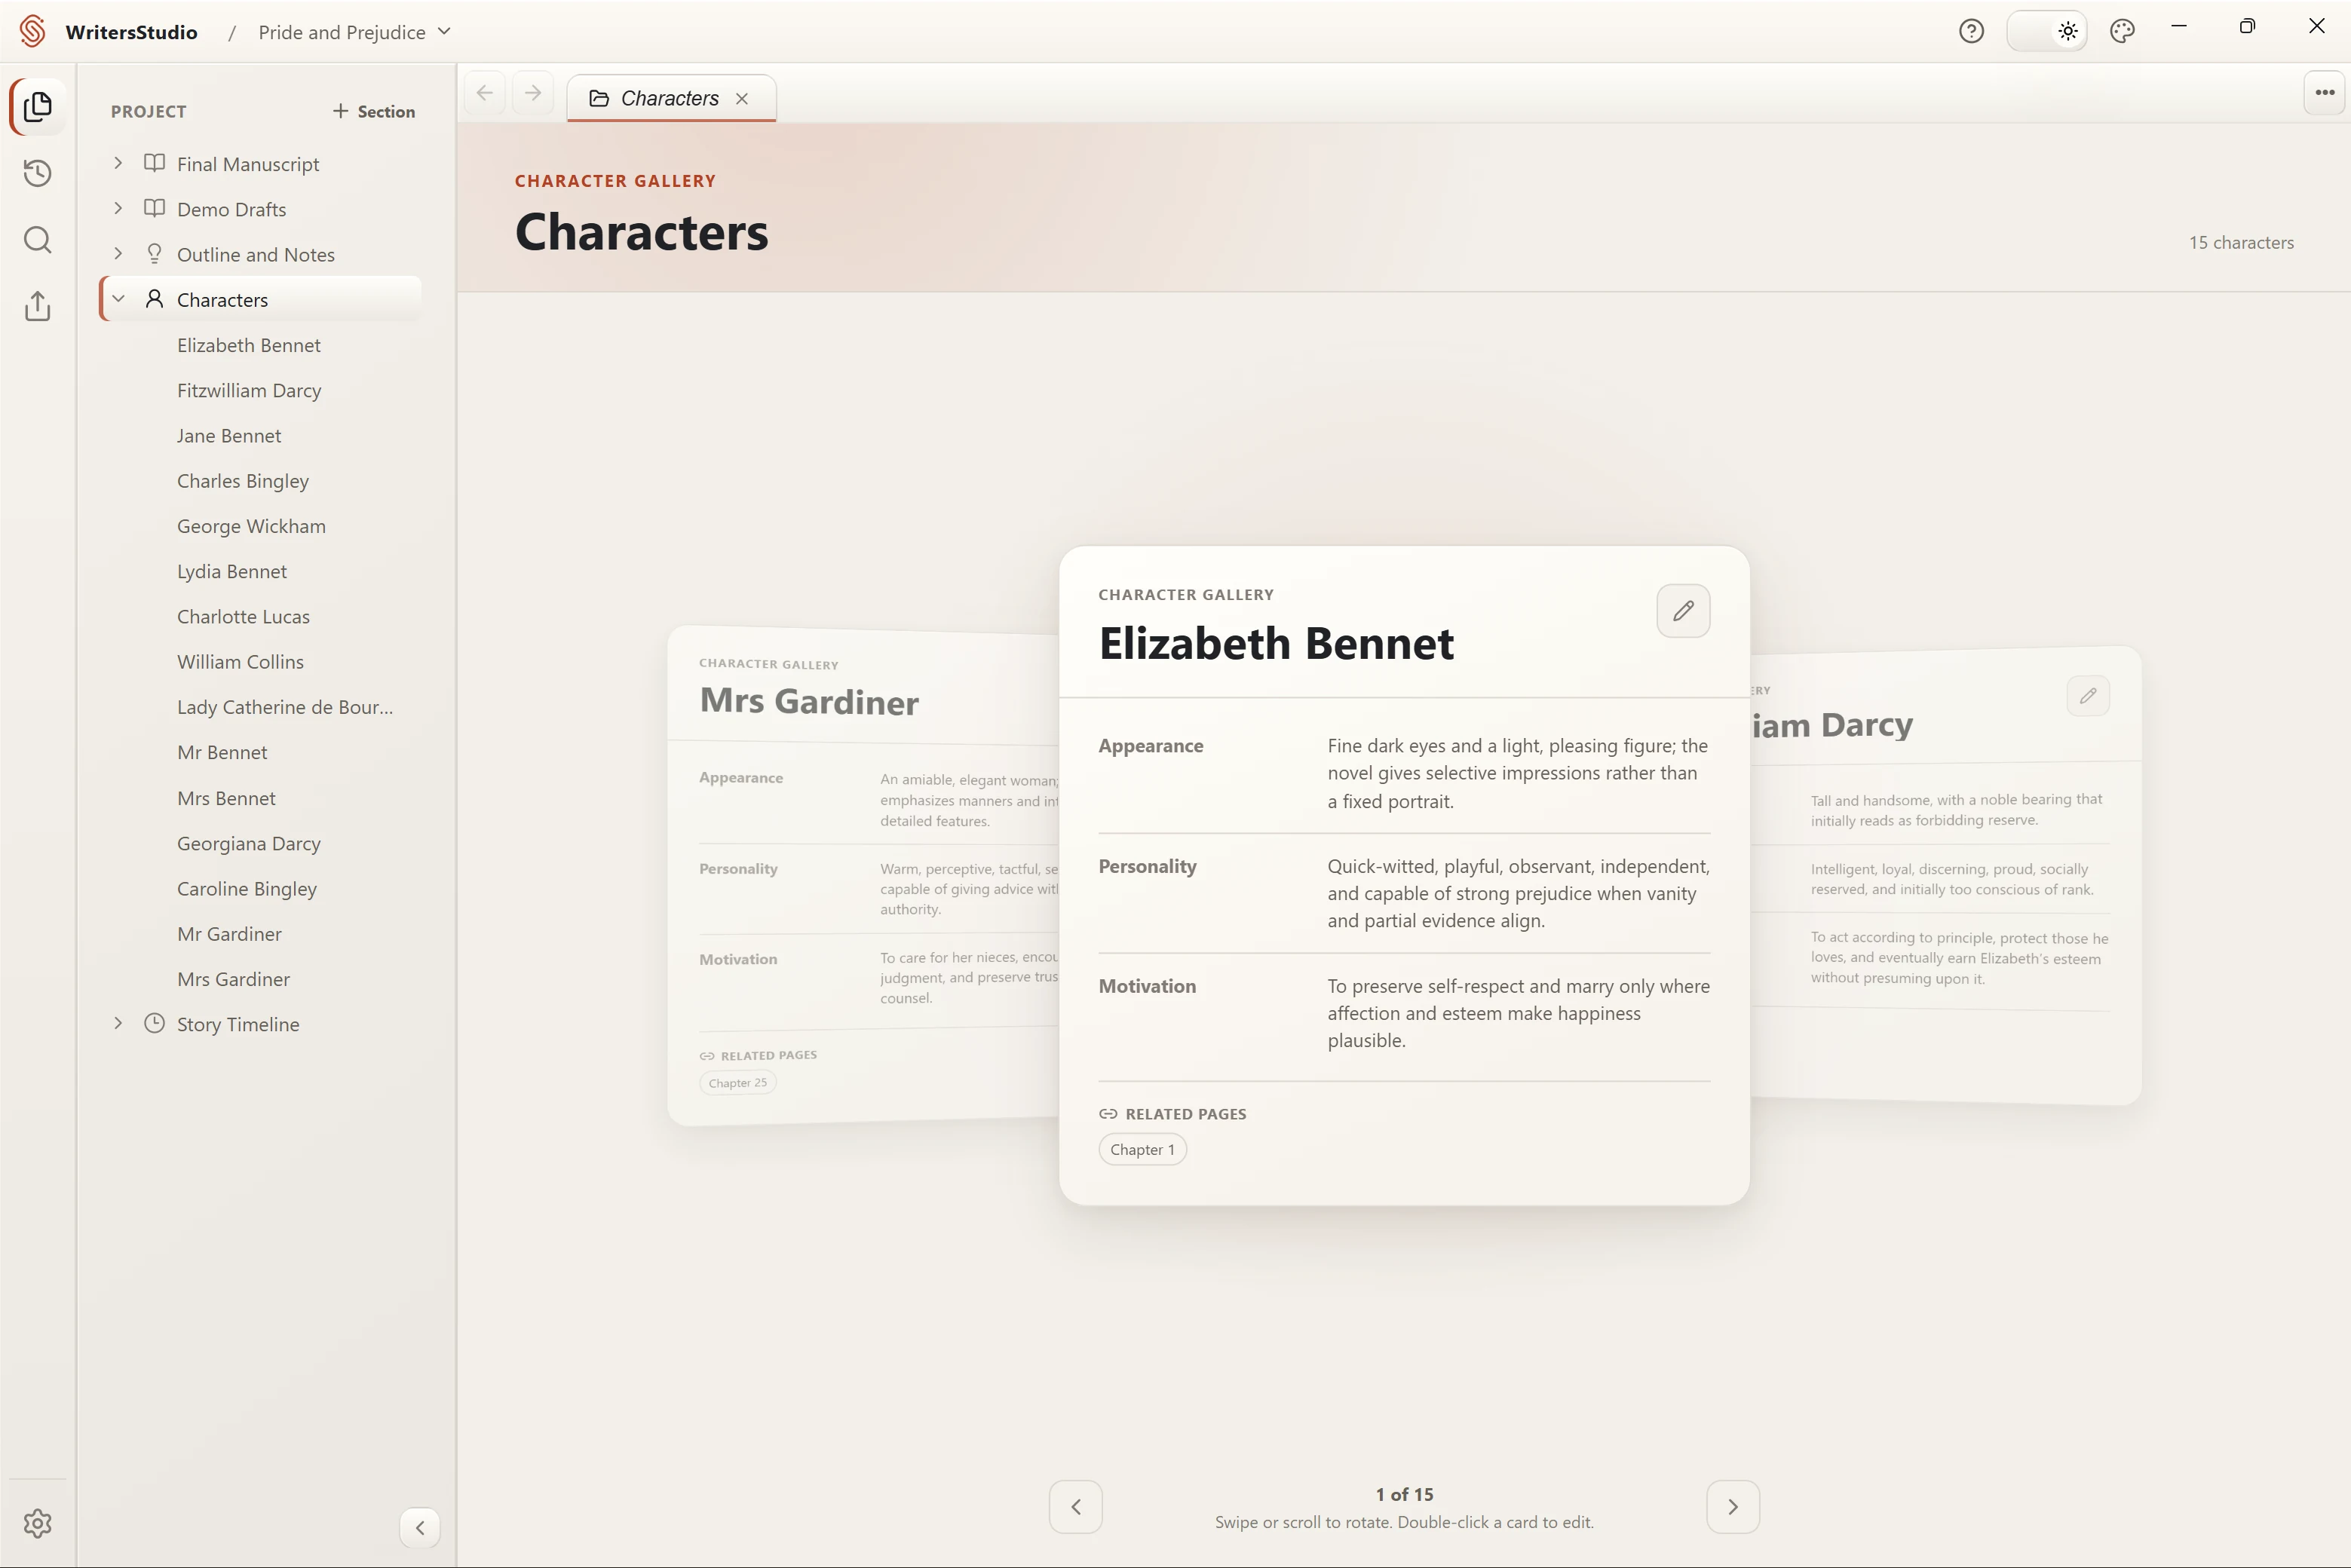Viewport: 2351px width, 1568px height.
Task: Bring the Mrs Gardiner card forward
Action: 863,875
